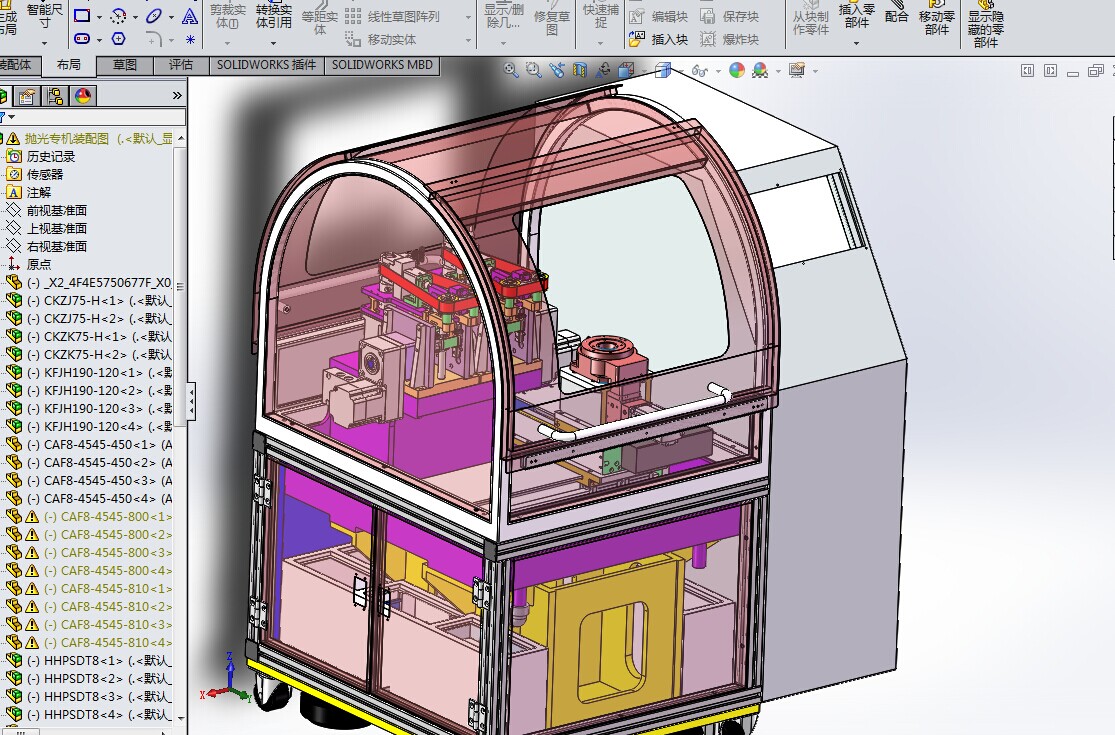Click the 移动零部件 (Move Component) tool
This screenshot has width=1115, height=735.
coord(936,18)
